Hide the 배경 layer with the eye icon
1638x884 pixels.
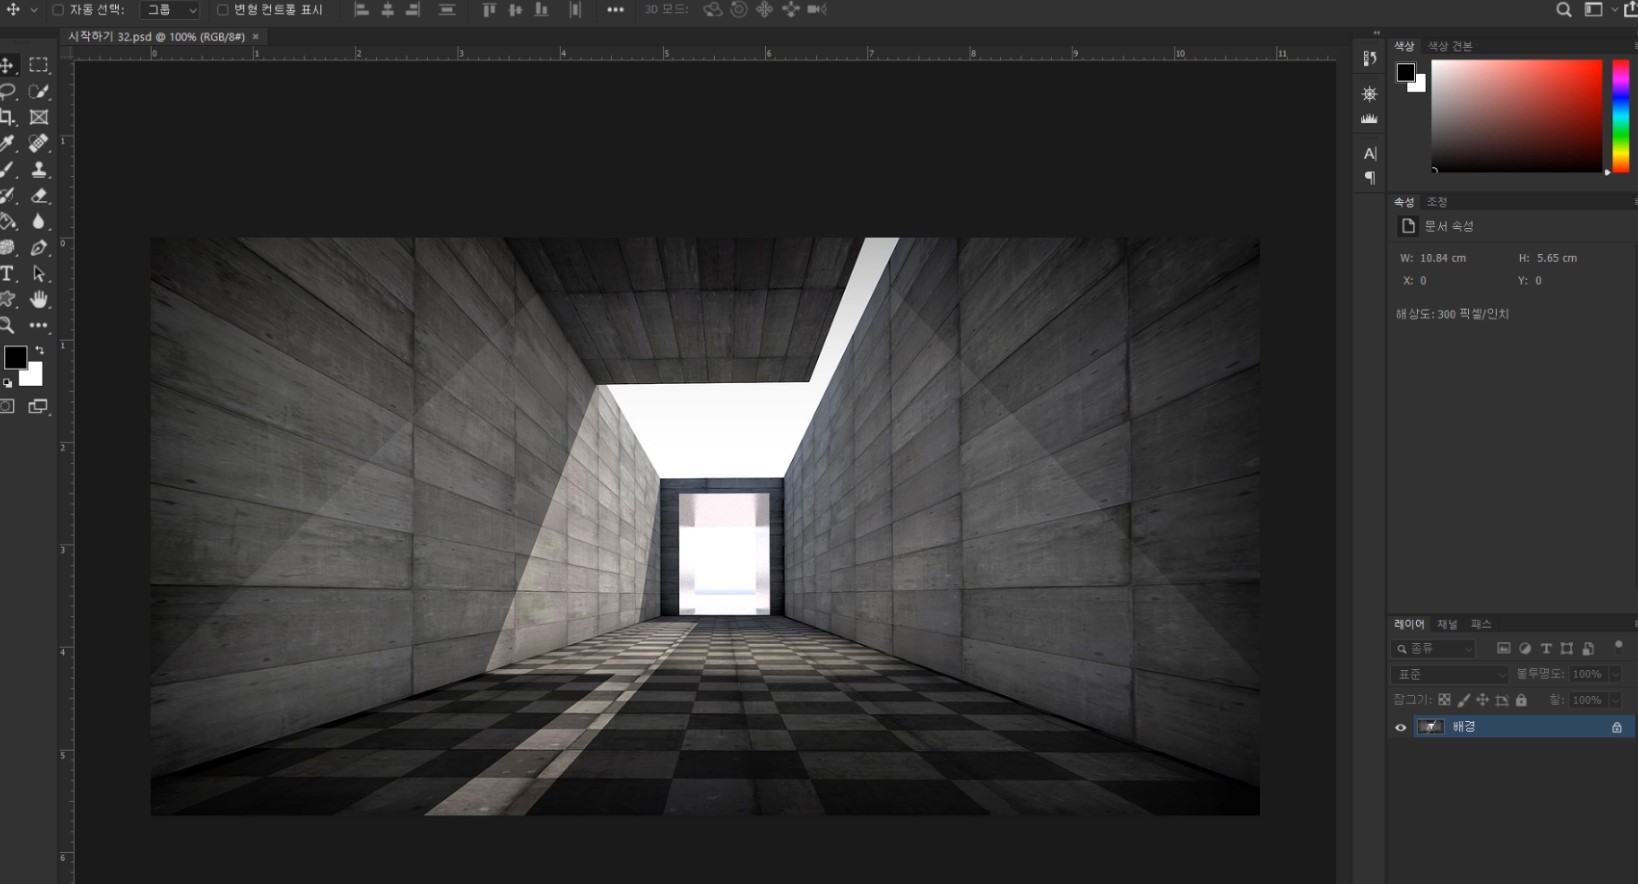pyautogui.click(x=1401, y=727)
